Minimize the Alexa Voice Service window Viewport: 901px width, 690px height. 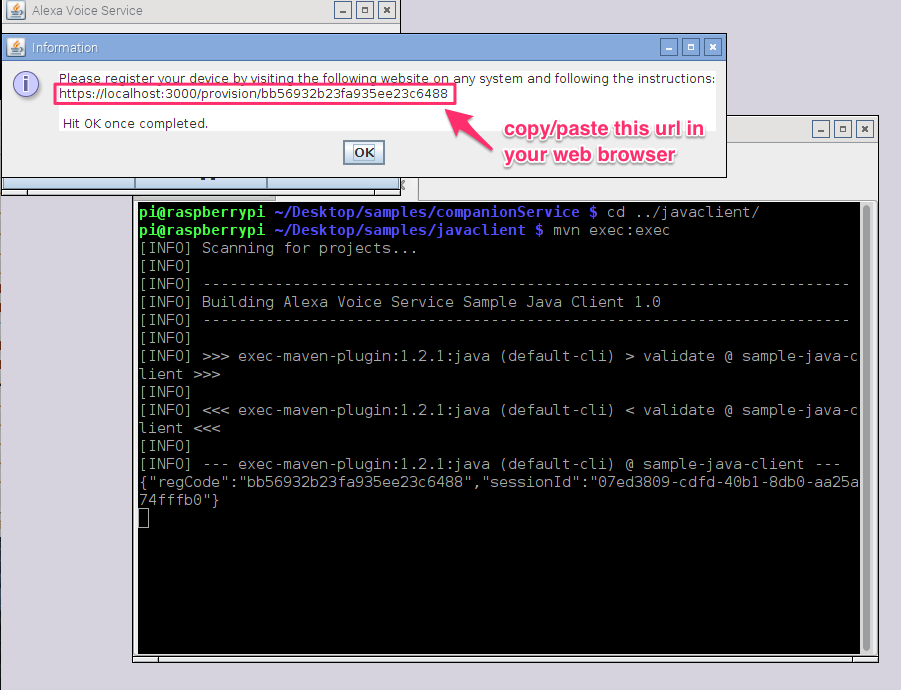[343, 10]
